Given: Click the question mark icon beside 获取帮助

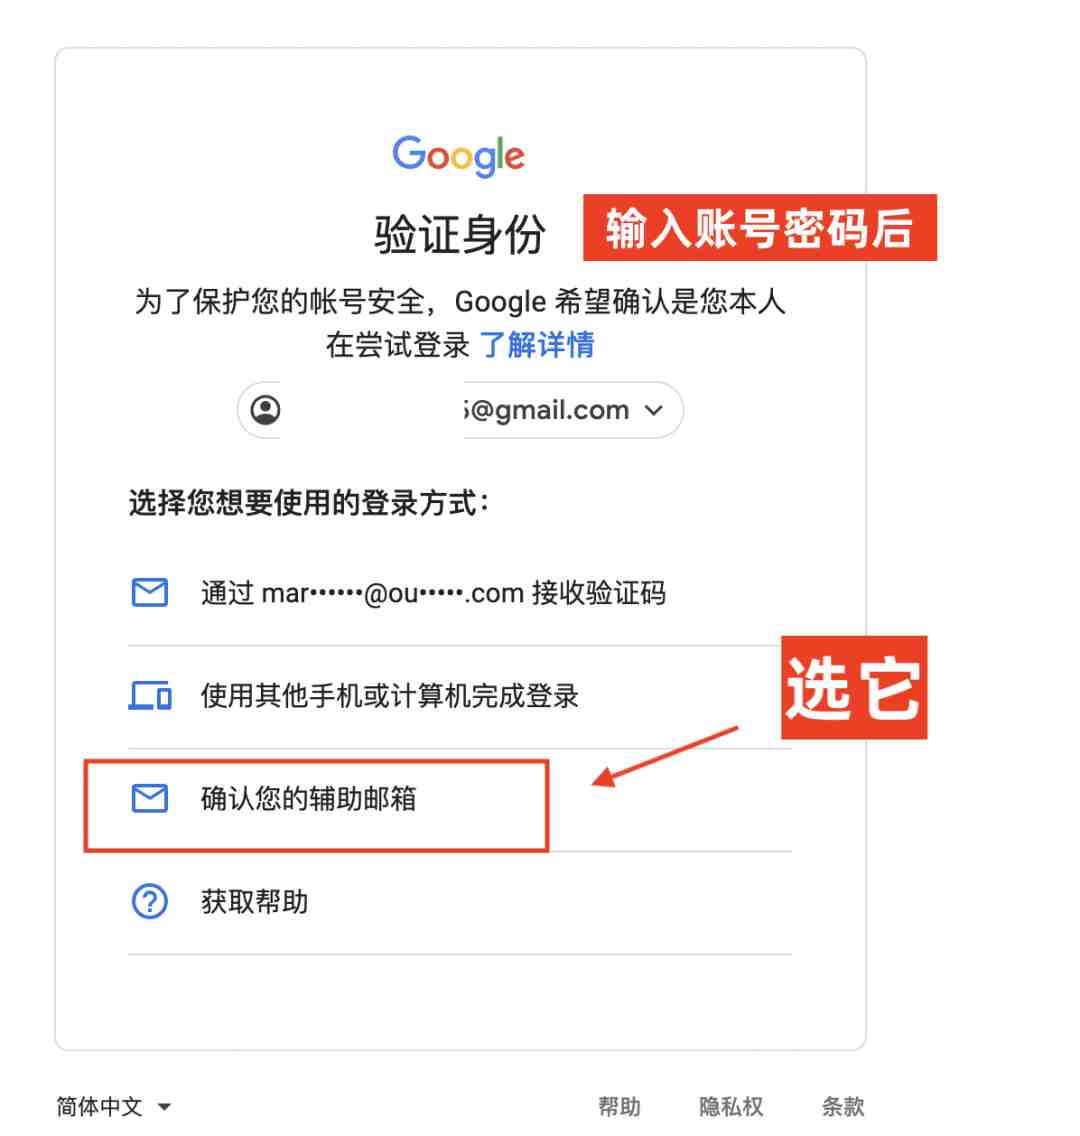Looking at the screenshot, I should (150, 901).
